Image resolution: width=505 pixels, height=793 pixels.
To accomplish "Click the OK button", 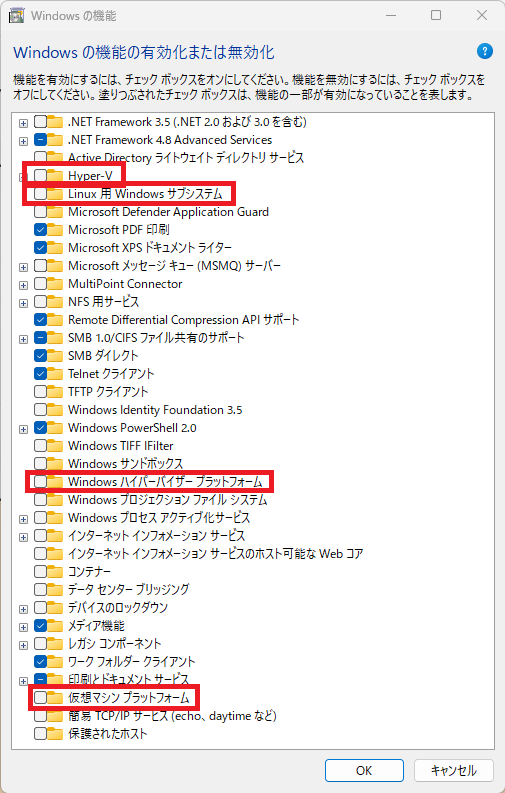I will pos(364,770).
